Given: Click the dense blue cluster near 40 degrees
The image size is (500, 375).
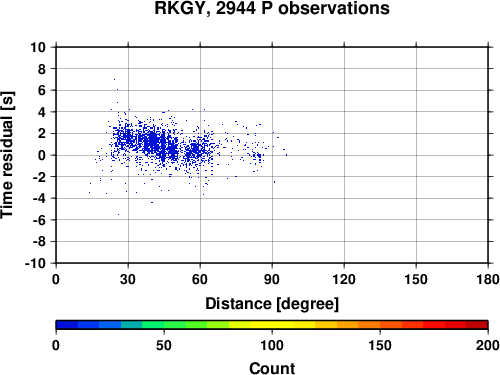Looking at the screenshot, I should 152,142.
